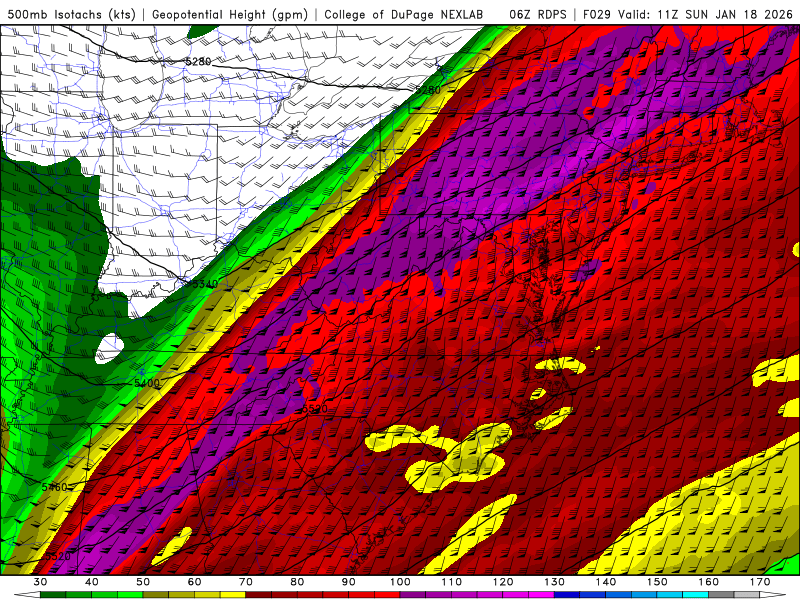The width and height of the screenshot is (800, 600).
Task: Click the 70 value on the color scale
Action: pos(246,582)
